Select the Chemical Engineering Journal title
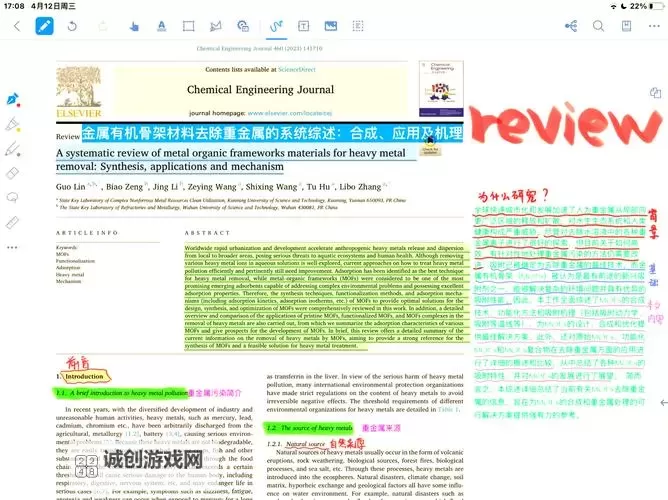The height and width of the screenshot is (500, 668). click(x=260, y=89)
